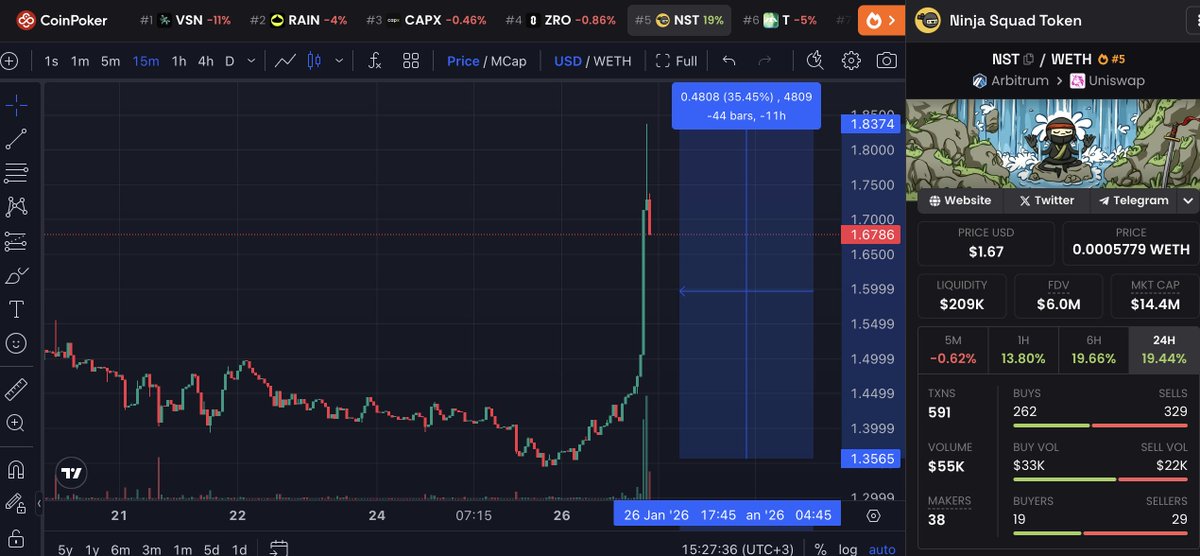Viewport: 1200px width, 556px height.
Task: Copy the NST token address
Action: (x=1029, y=60)
